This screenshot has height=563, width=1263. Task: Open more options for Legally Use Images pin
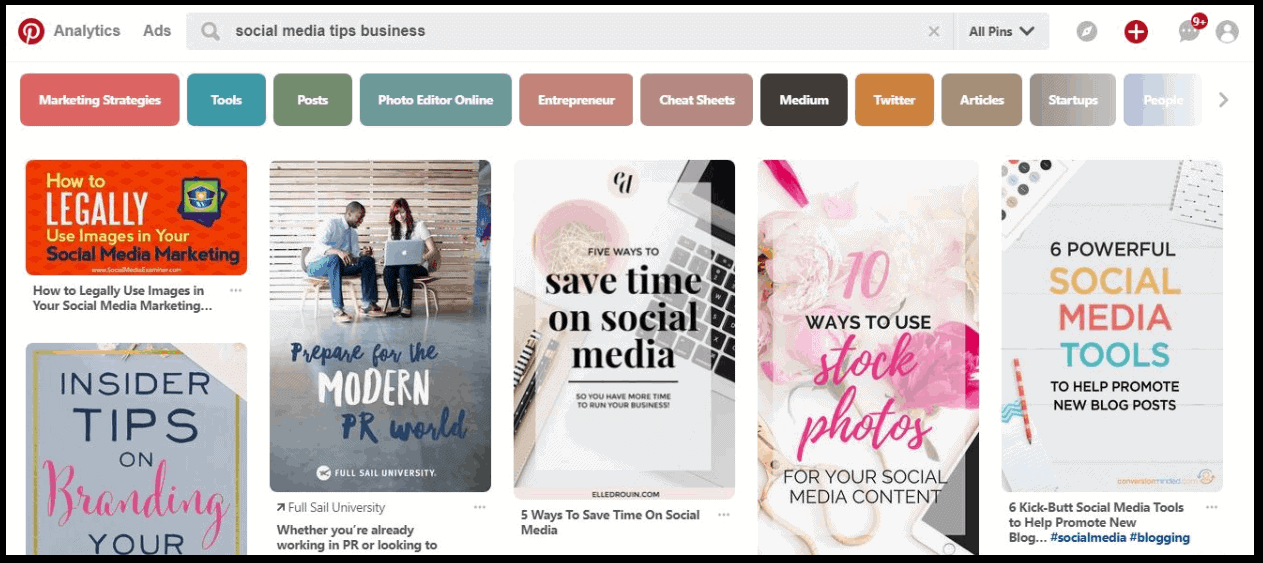tap(236, 291)
